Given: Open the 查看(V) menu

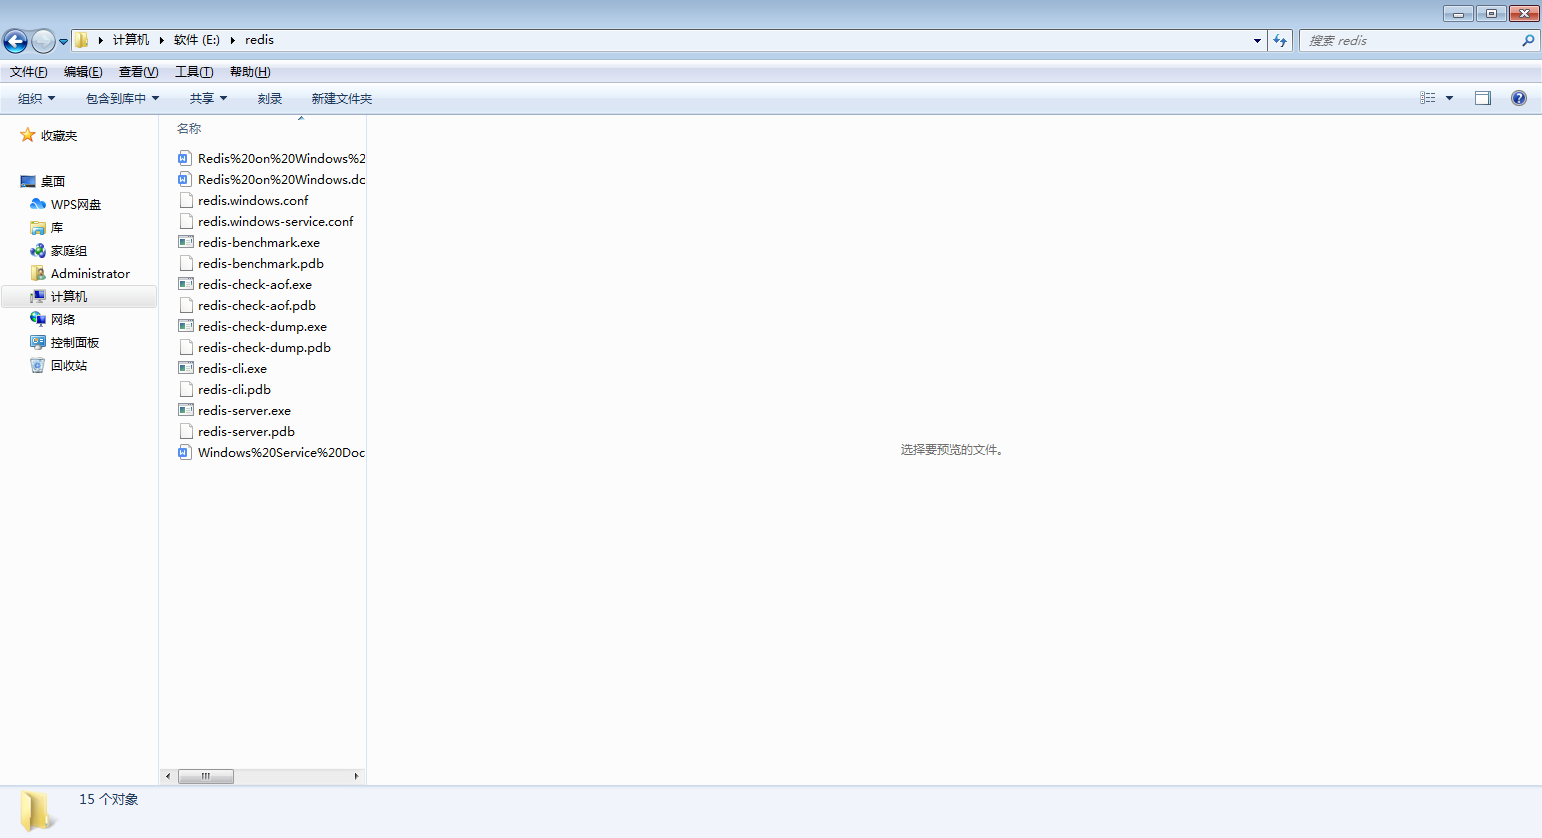Looking at the screenshot, I should click(138, 72).
